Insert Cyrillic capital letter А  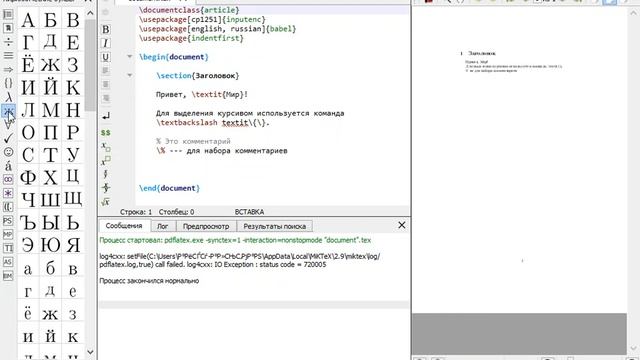28,20
